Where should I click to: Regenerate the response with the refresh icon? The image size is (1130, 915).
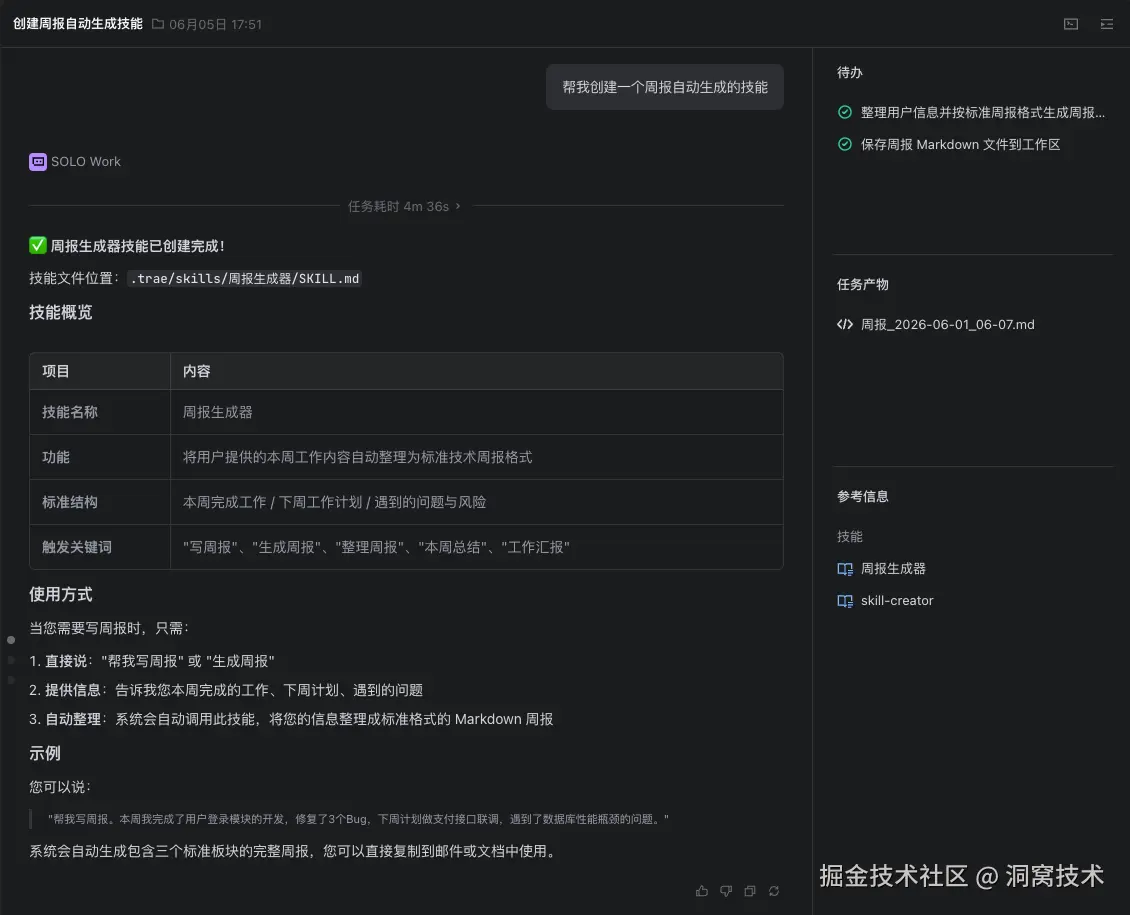[x=774, y=891]
